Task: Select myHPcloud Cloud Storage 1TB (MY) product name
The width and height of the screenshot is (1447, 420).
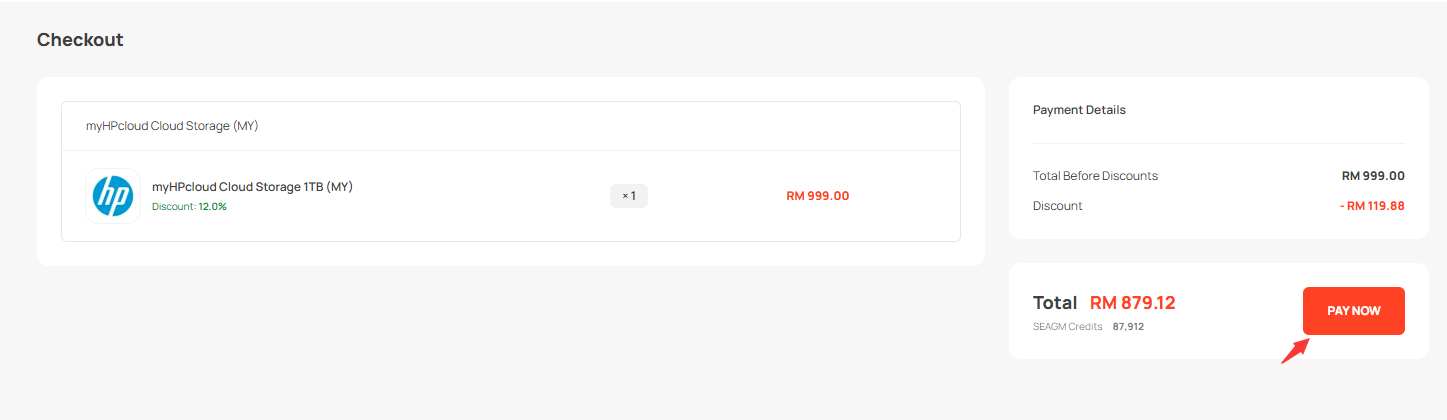Action: click(252, 186)
